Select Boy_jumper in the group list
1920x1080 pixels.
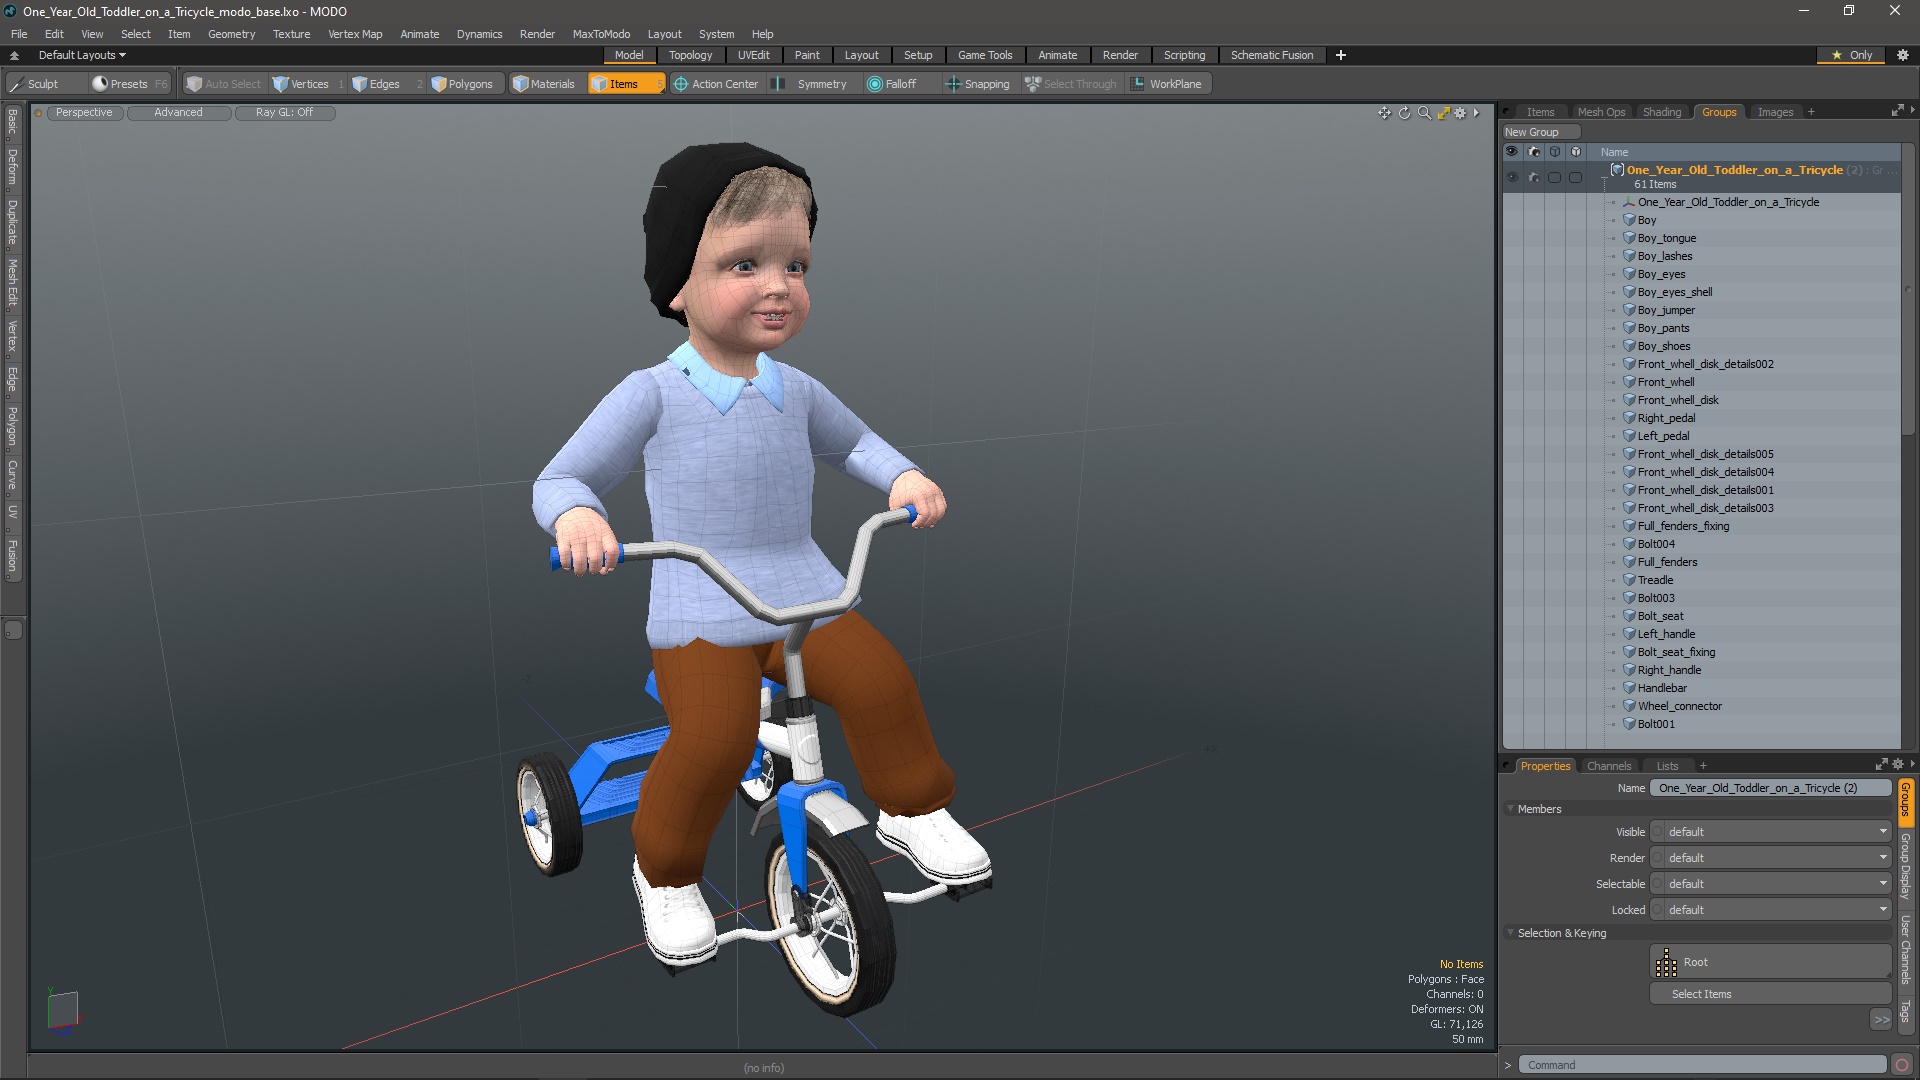[x=1666, y=310]
